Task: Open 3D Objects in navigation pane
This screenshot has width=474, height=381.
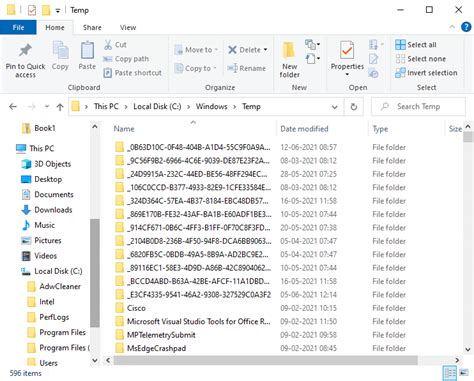Action: [x=46, y=164]
